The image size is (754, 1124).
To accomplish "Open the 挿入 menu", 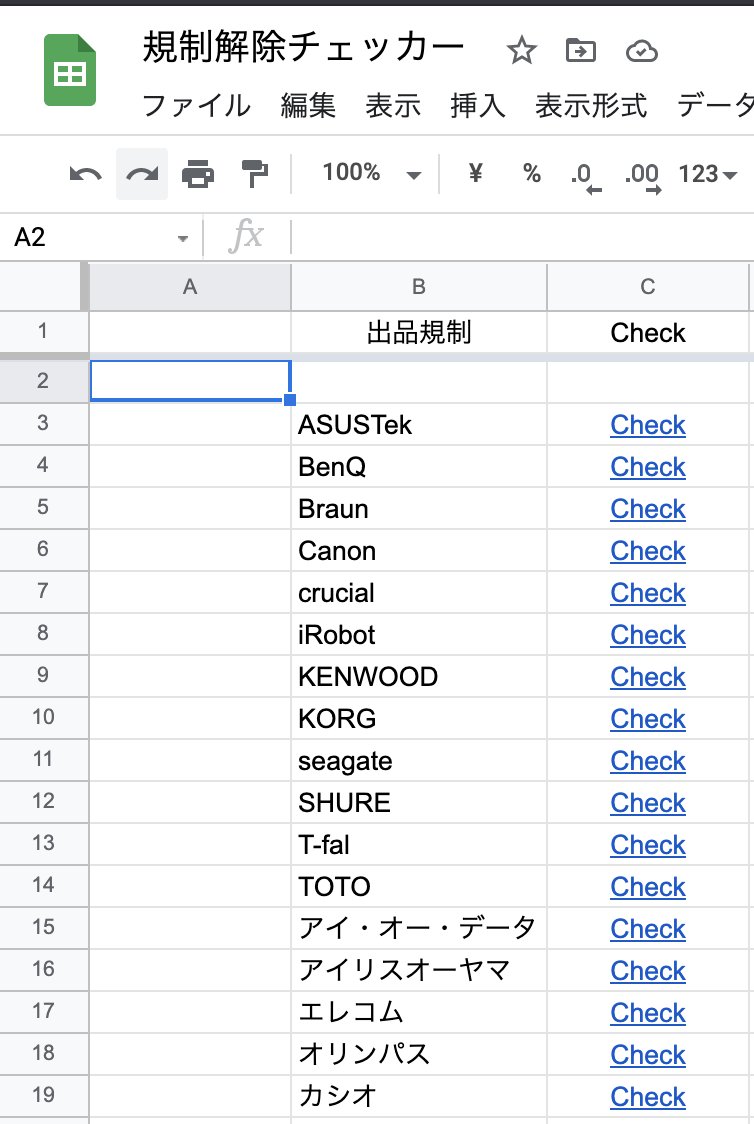I will (477, 105).
